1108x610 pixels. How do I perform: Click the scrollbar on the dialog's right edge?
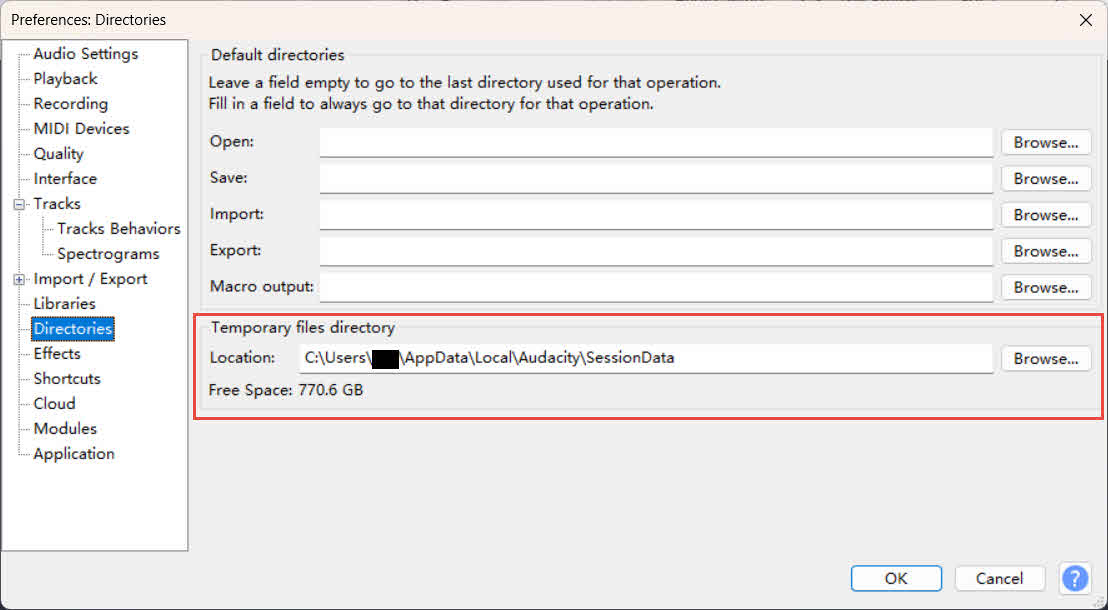[1101, 300]
